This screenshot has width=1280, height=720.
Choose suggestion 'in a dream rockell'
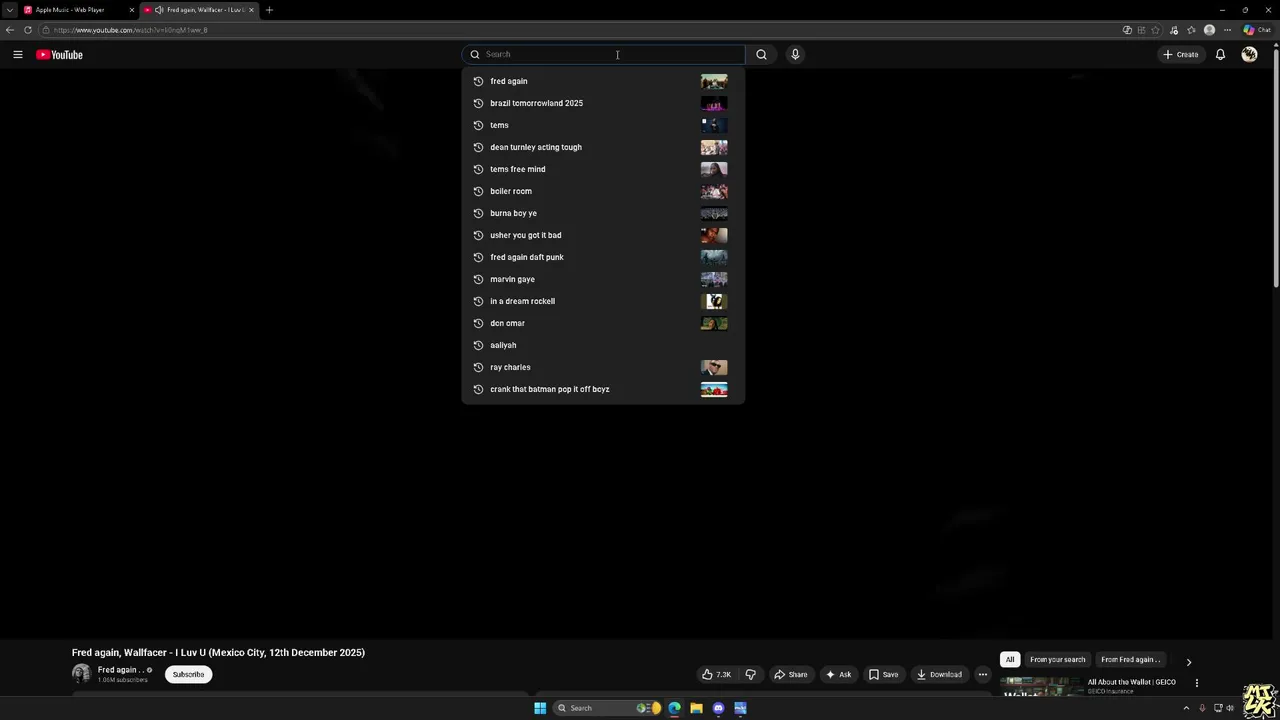[603, 301]
